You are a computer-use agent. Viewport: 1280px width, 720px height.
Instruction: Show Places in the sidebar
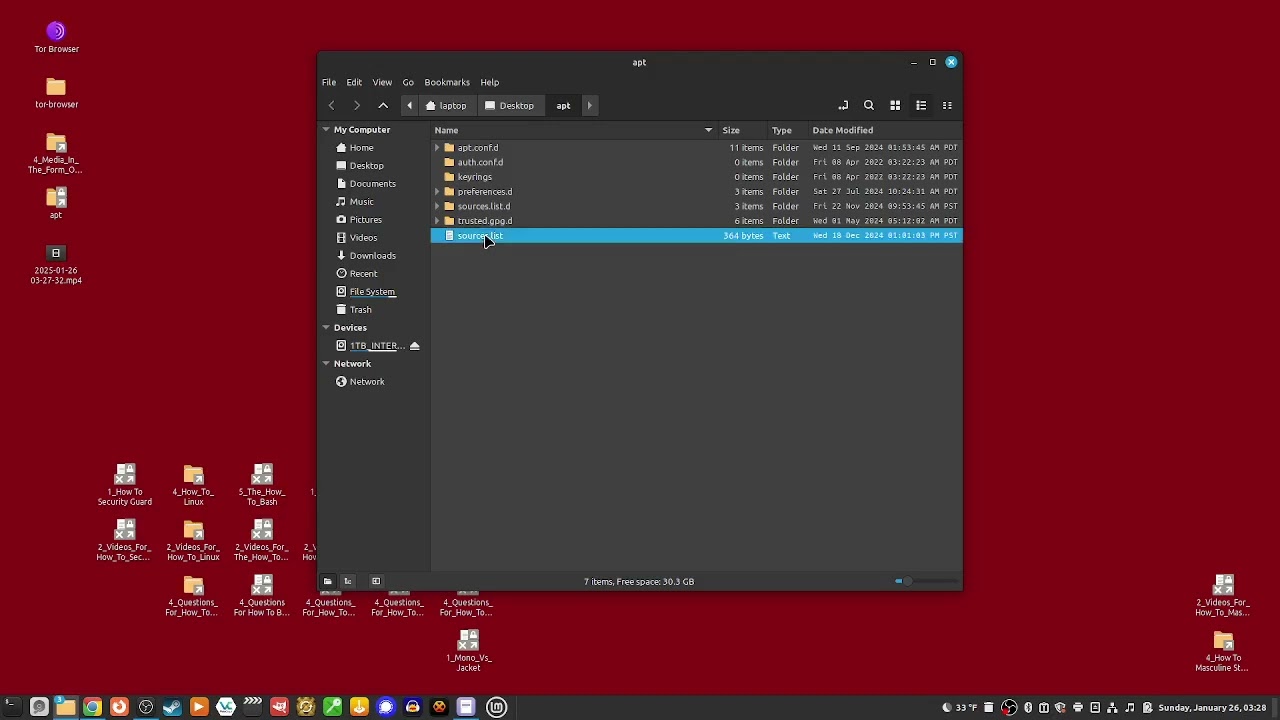327,581
